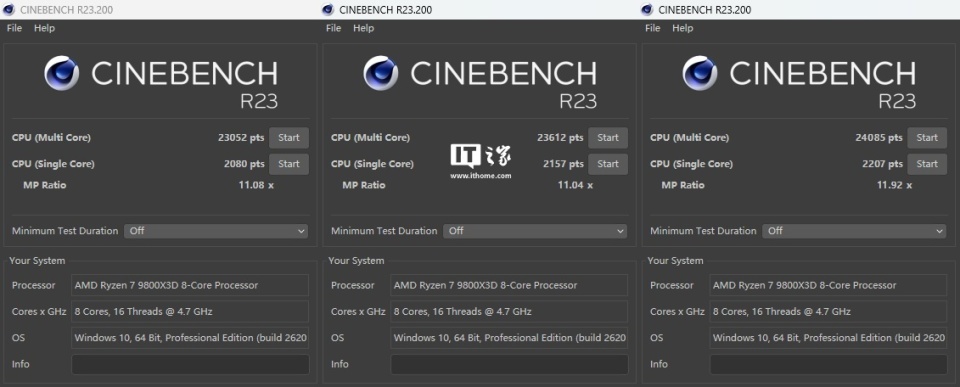Click the 24085 pts multi core score
The height and width of the screenshot is (387, 960).
pyautogui.click(x=879, y=138)
